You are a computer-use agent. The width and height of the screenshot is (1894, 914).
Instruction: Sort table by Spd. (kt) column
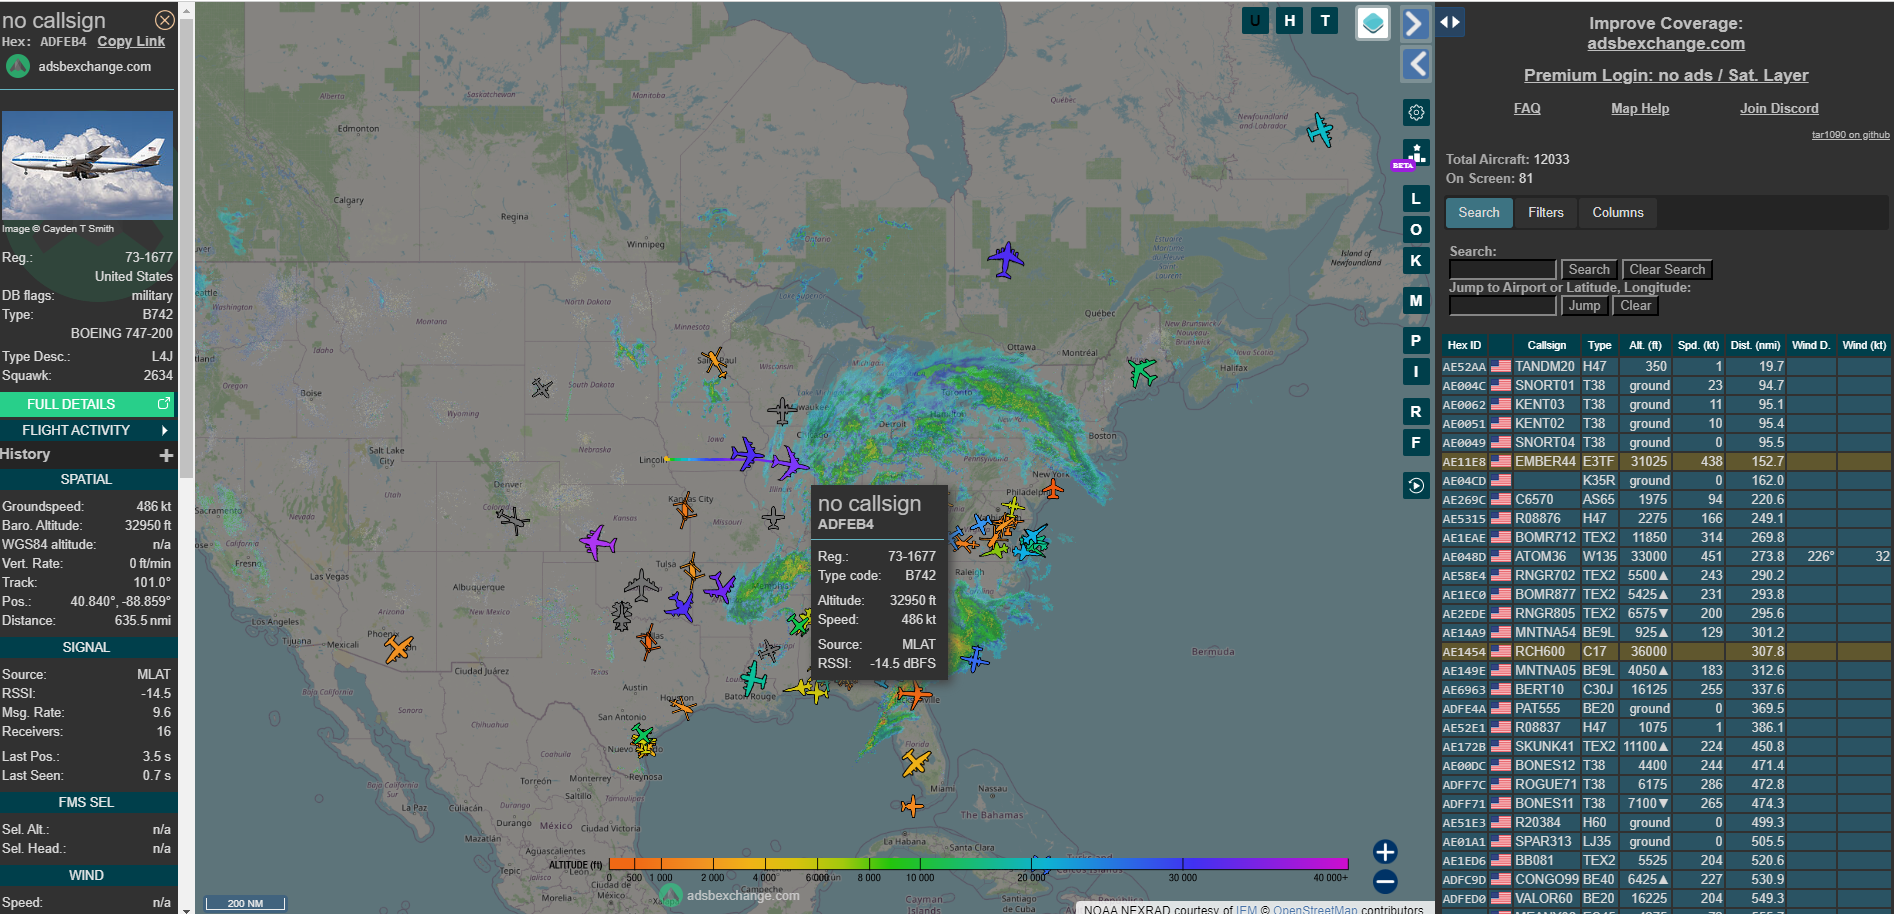click(1698, 345)
